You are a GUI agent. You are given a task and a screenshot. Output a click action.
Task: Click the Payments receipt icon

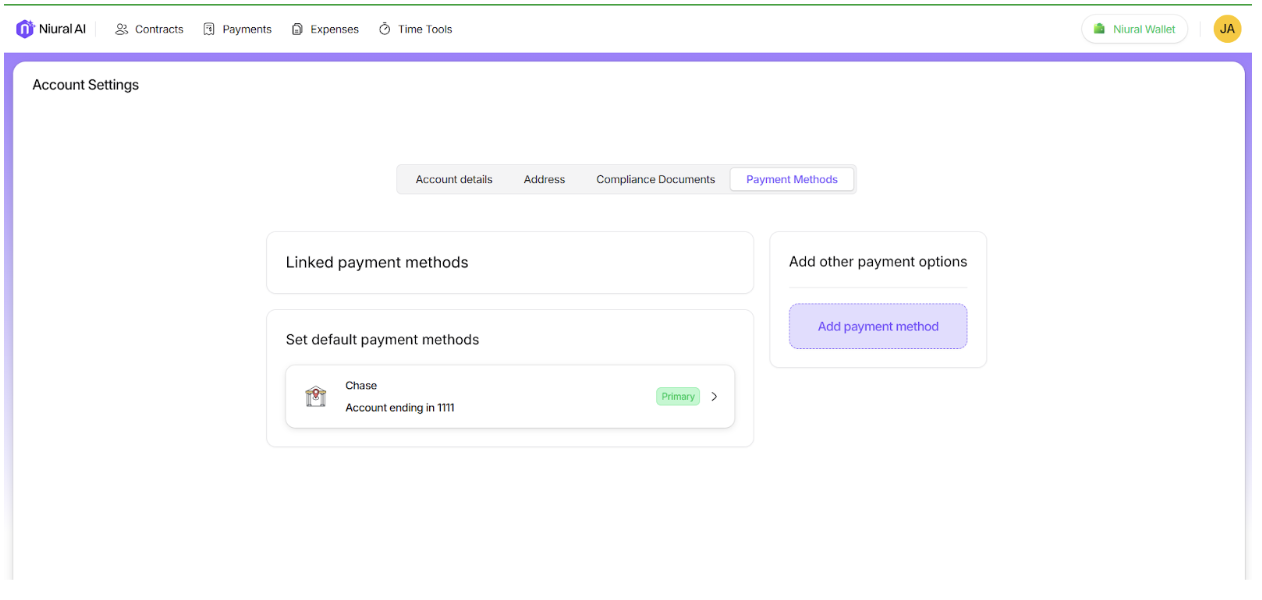[209, 29]
